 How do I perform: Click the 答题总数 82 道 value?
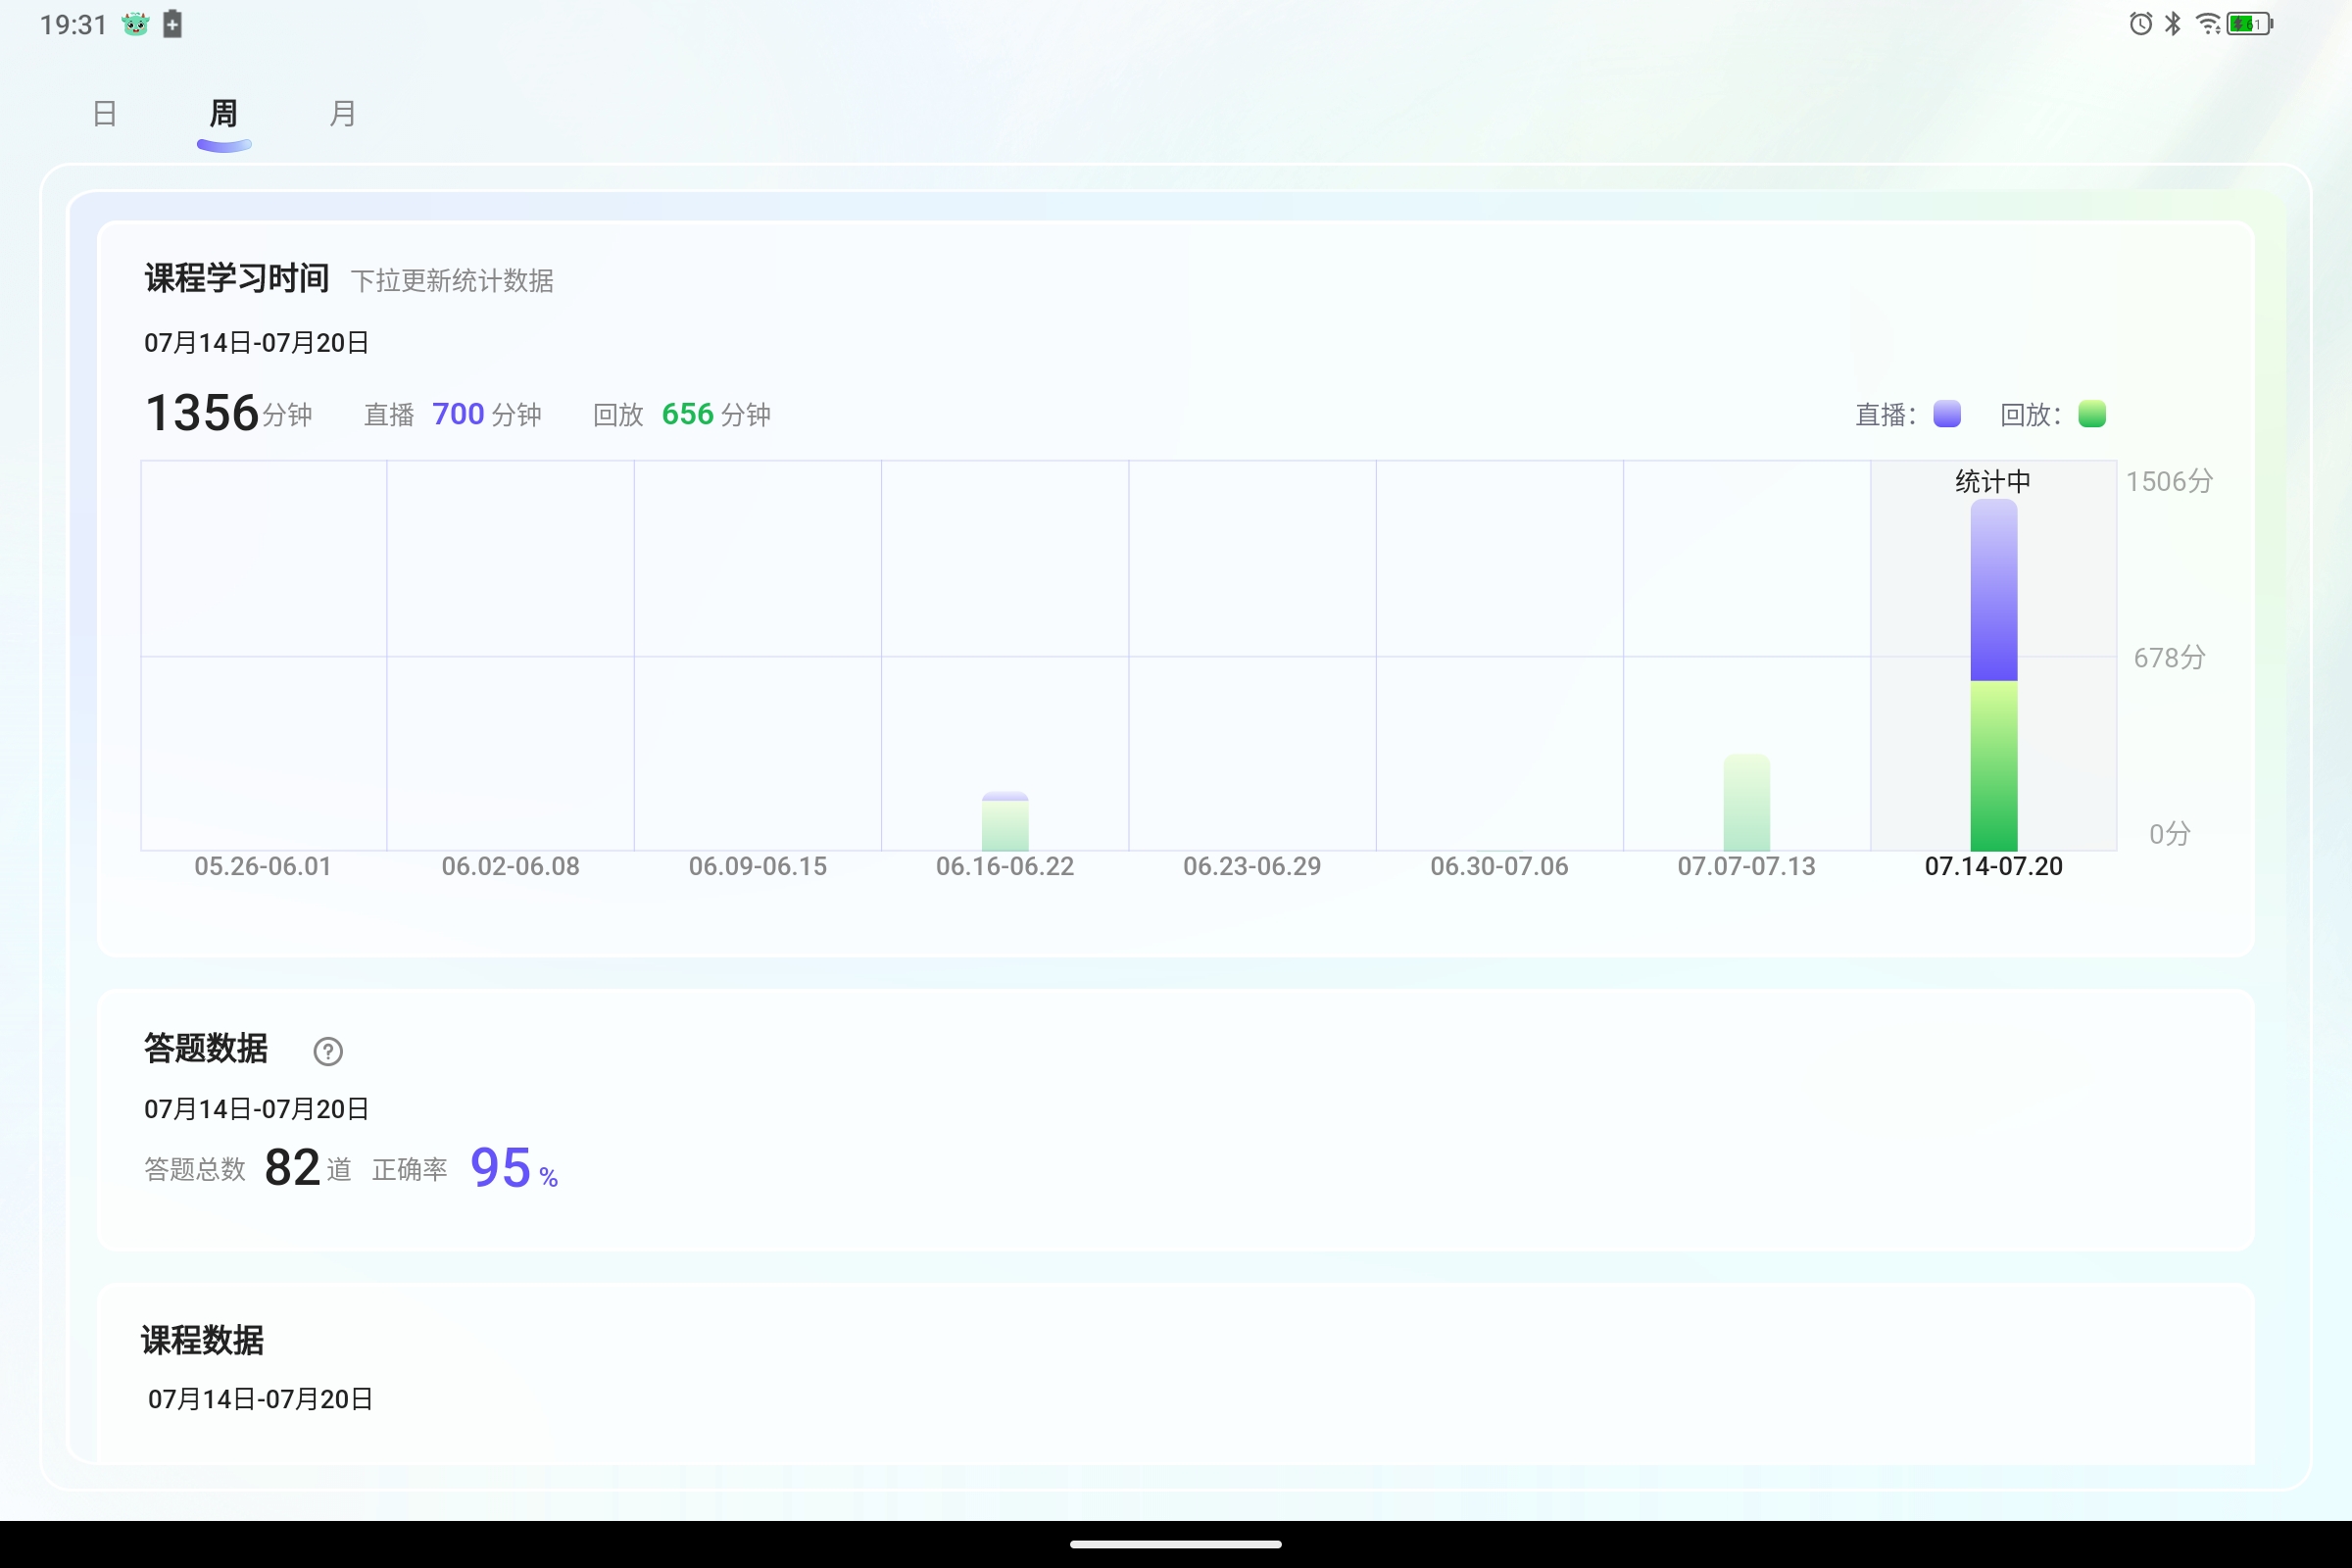(x=248, y=1168)
